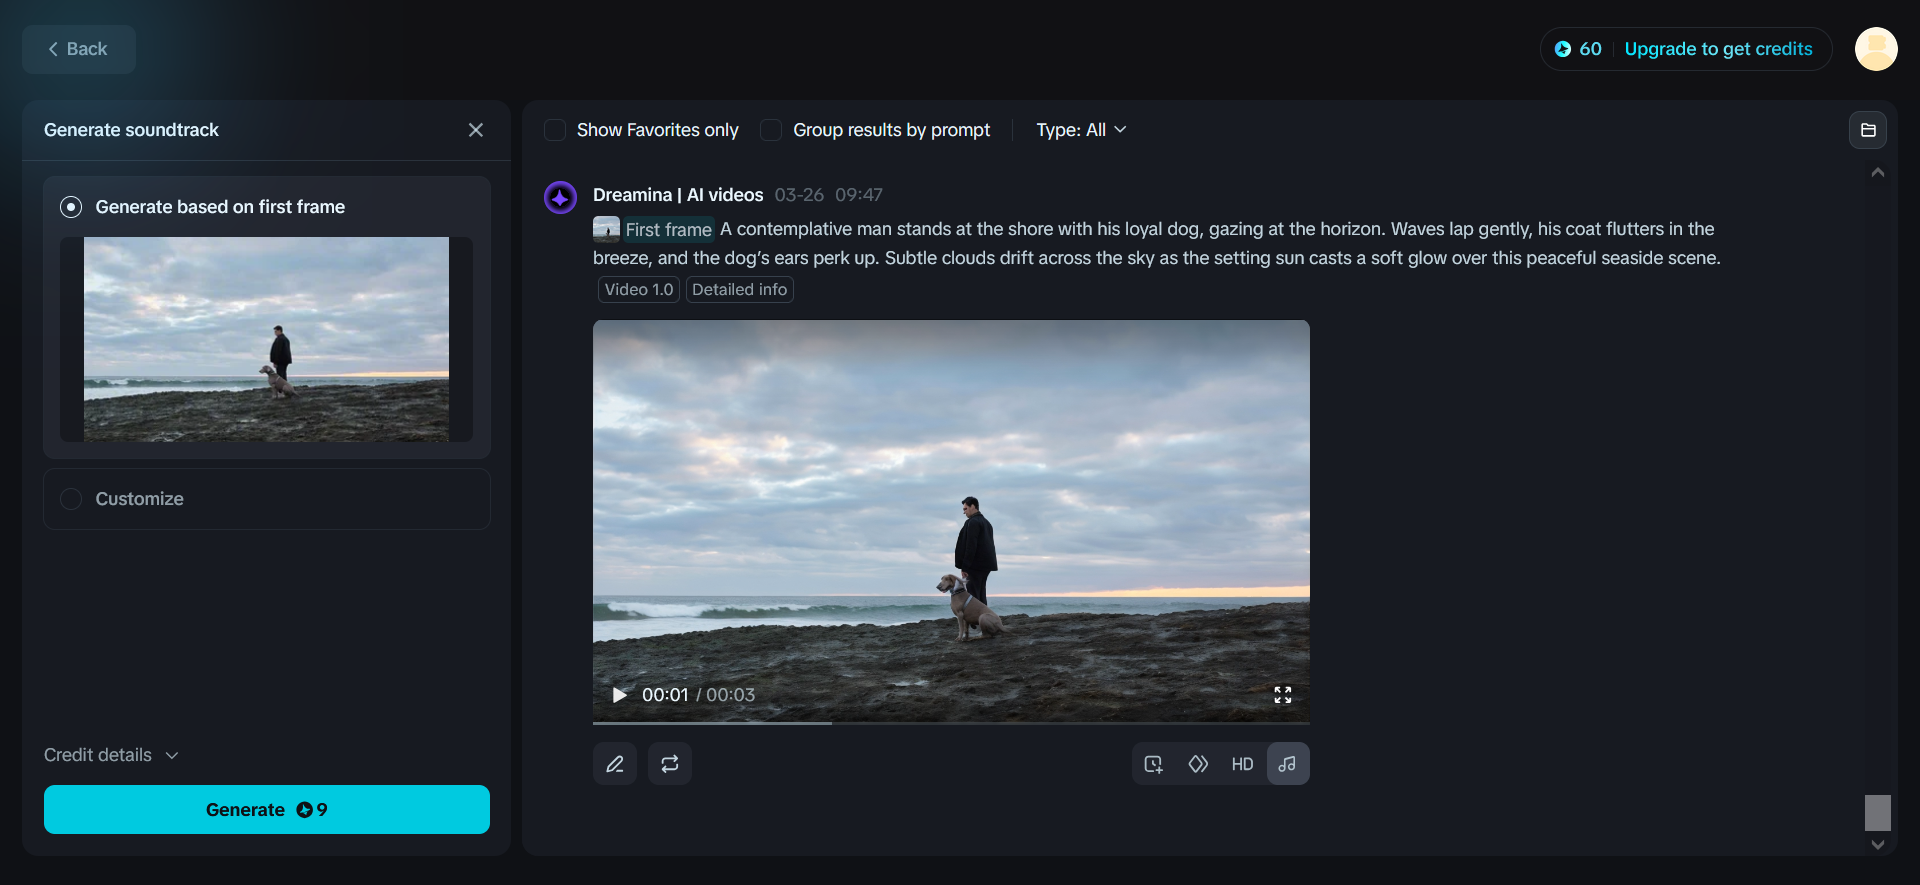Open the user profile avatar
Viewport: 1920px width, 885px height.
coord(1876,49)
